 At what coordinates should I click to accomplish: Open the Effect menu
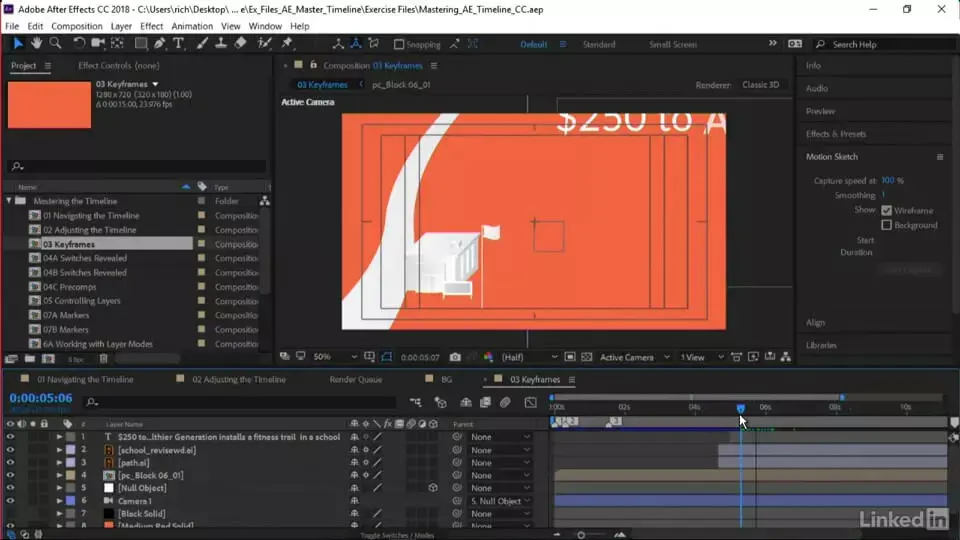click(151, 26)
